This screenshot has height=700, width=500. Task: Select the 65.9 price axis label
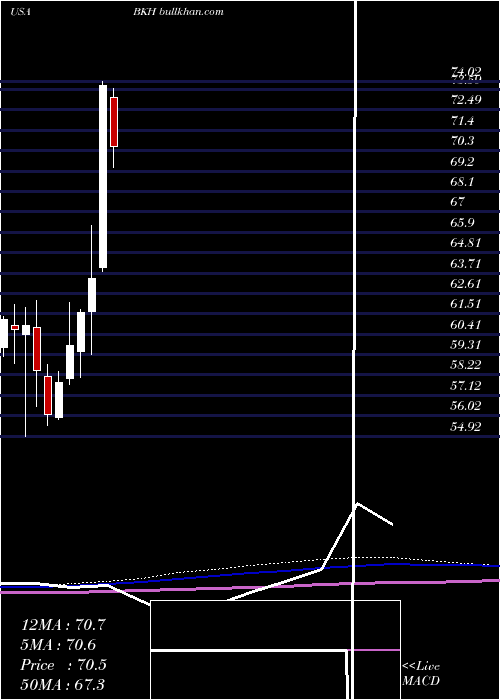(x=462, y=222)
